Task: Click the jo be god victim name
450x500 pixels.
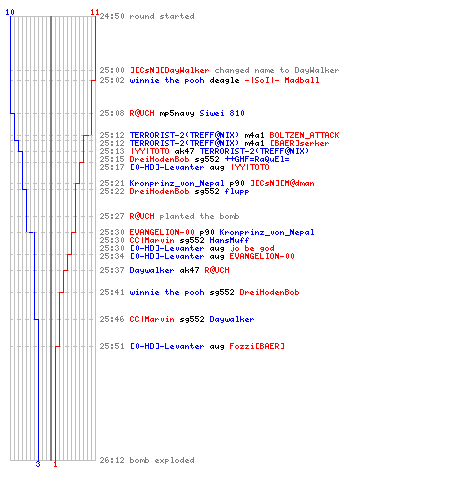Action: (x=252, y=248)
